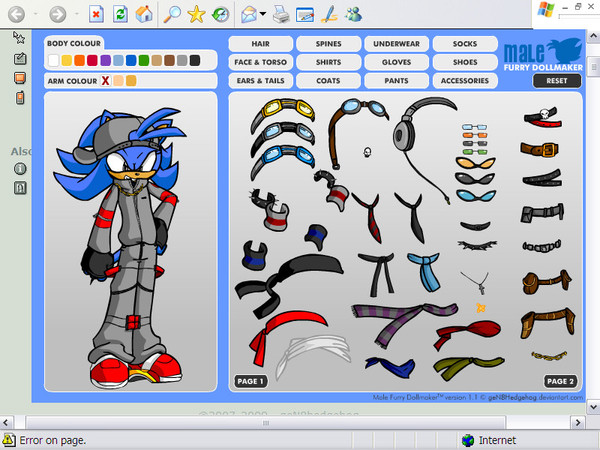Choose green body colour swatch
Image resolution: width=600 pixels, height=450 pixels.
point(144,60)
